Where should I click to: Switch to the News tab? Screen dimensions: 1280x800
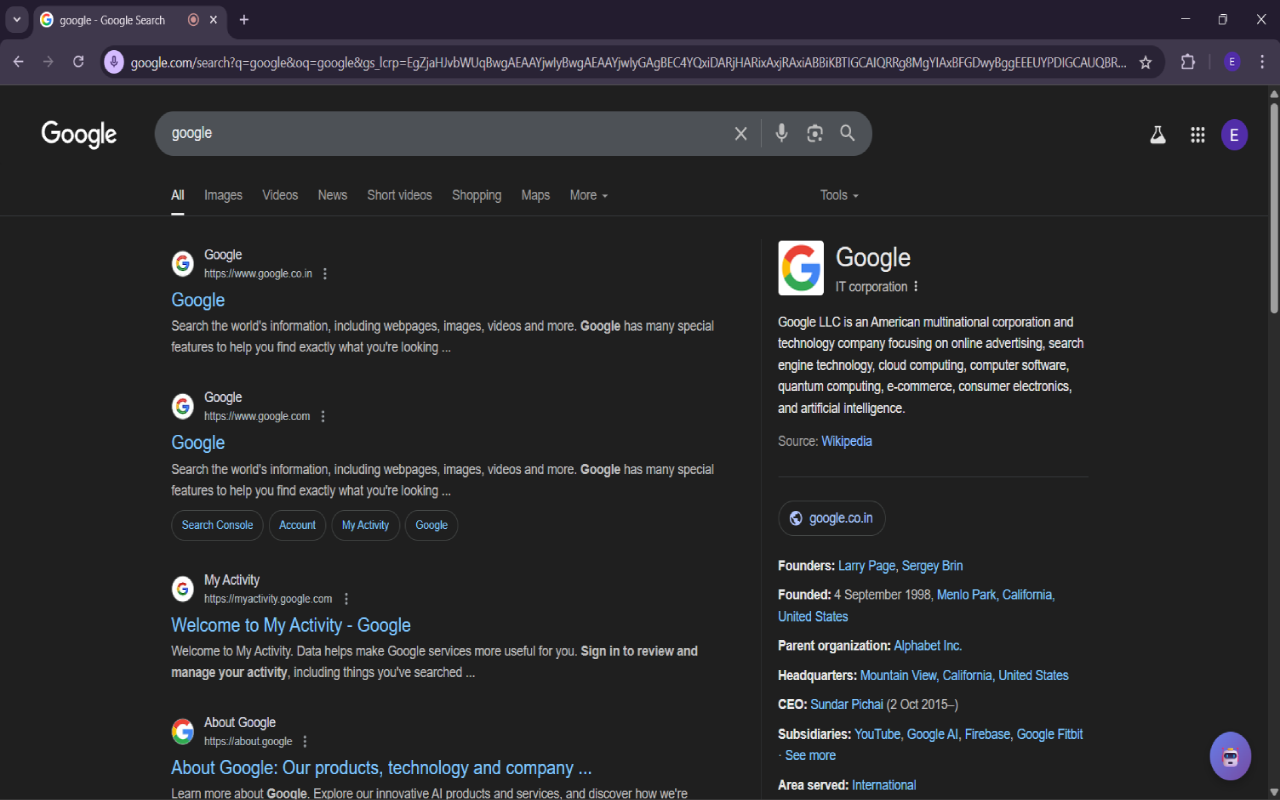pos(333,196)
